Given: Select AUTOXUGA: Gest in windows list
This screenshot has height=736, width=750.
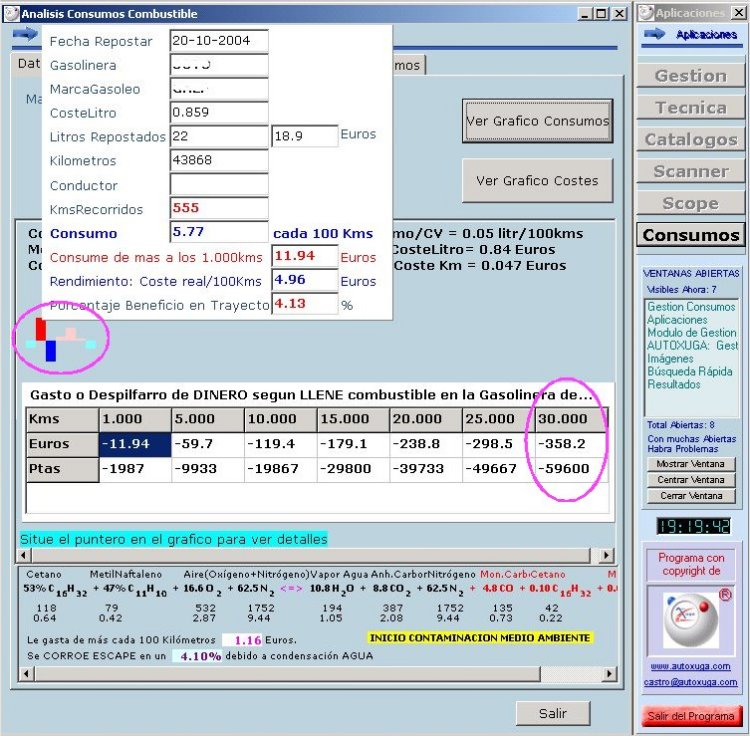Looking at the screenshot, I should click(692, 345).
